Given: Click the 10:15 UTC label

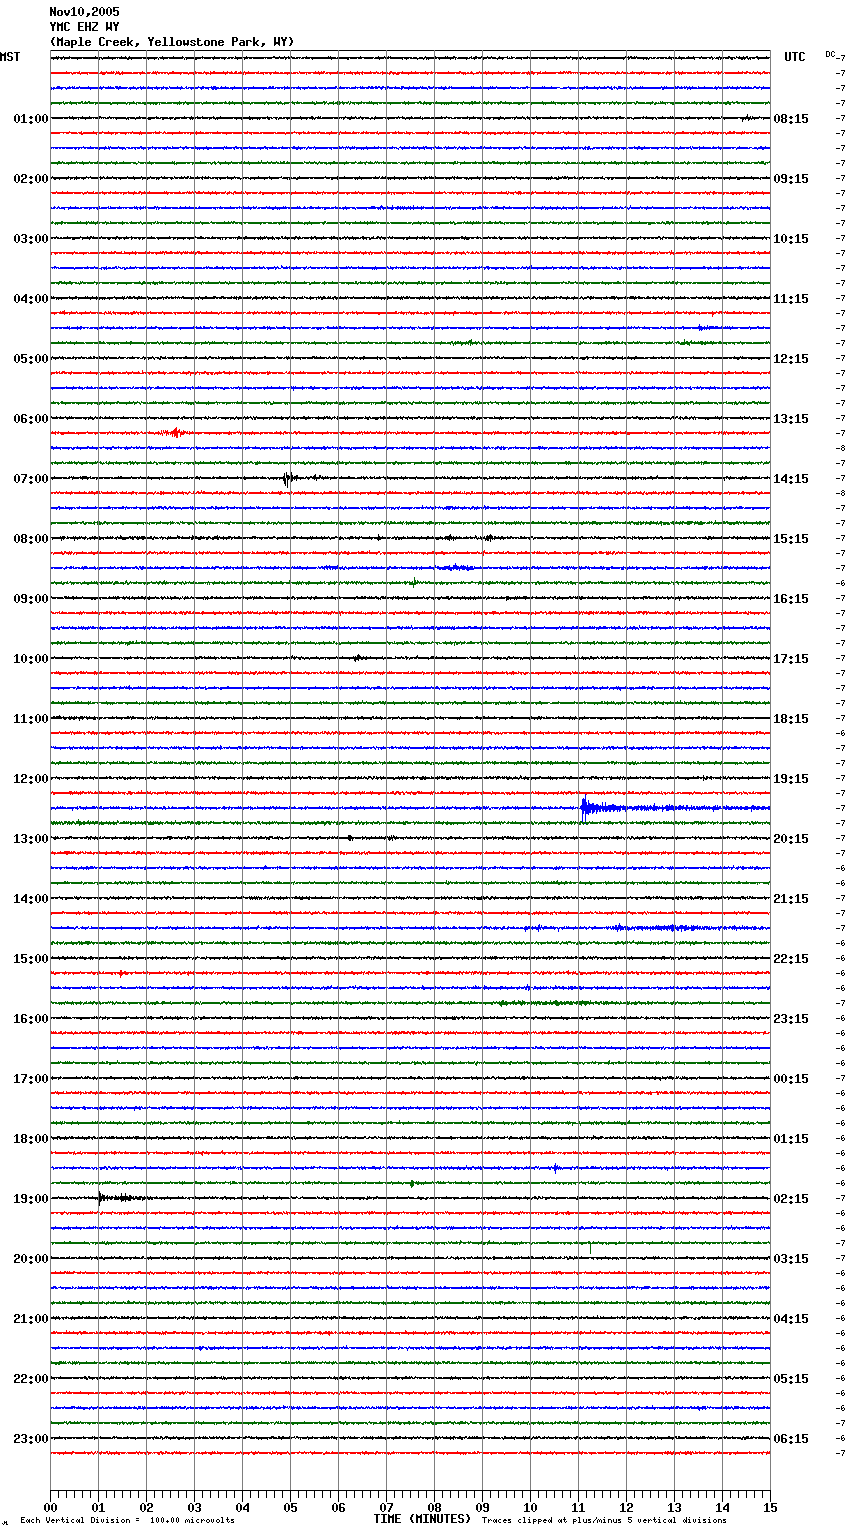Looking at the screenshot, I should point(791,239).
